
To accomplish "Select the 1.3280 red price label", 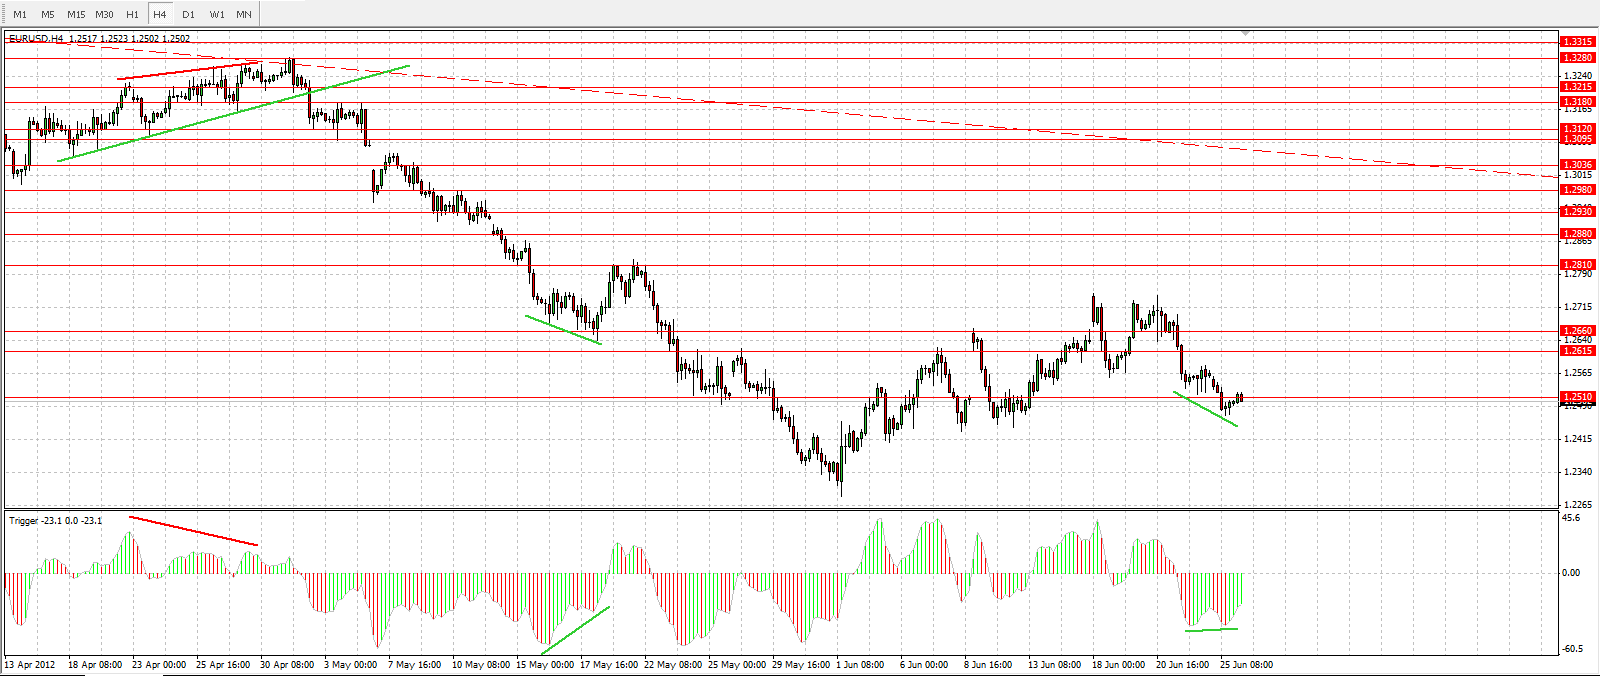I will [1578, 58].
